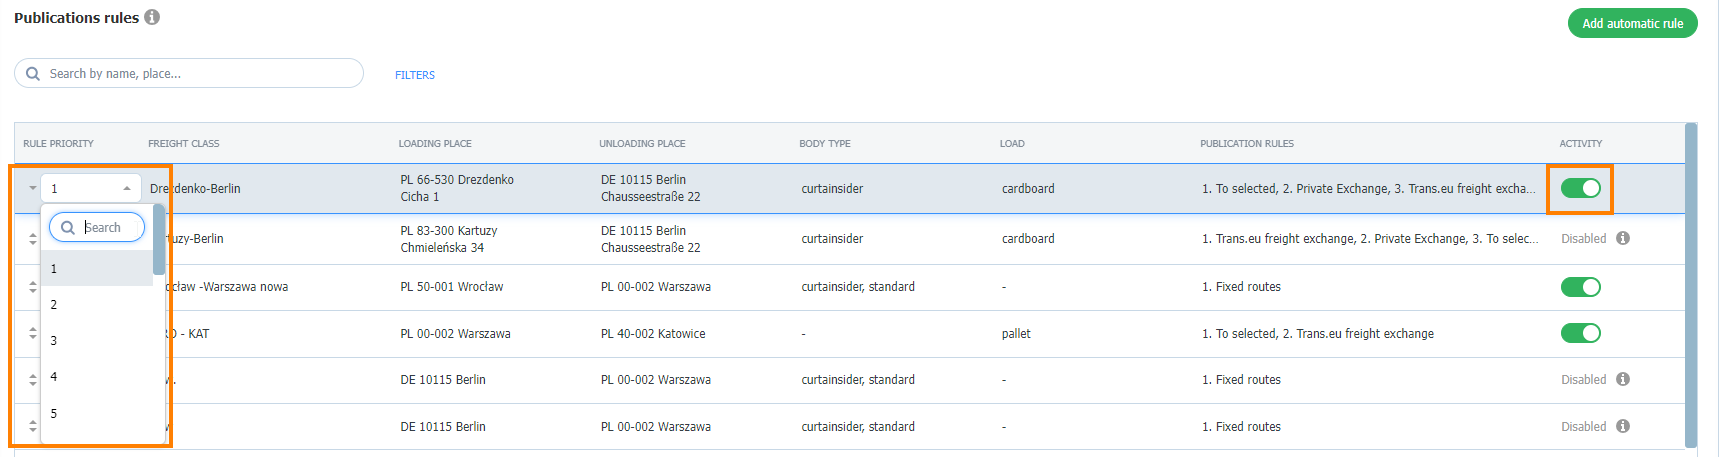Click the table's vertical scrollbar
1719x457 pixels.
[1691, 285]
